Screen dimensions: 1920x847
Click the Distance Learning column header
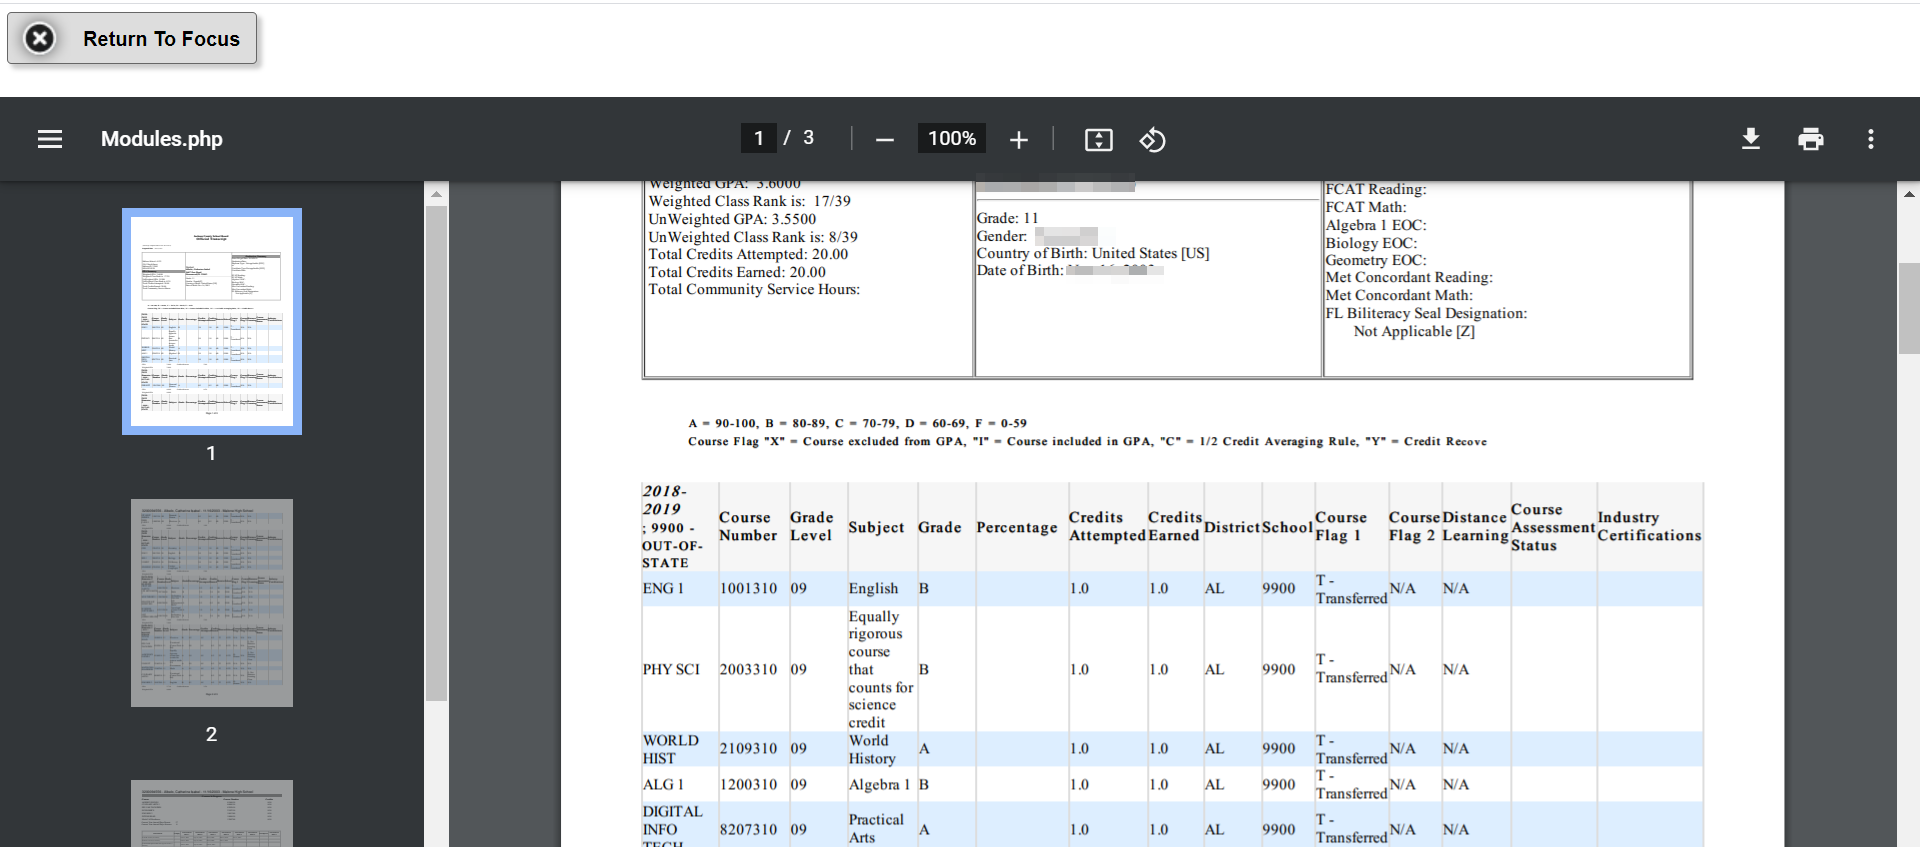[x=1475, y=526]
